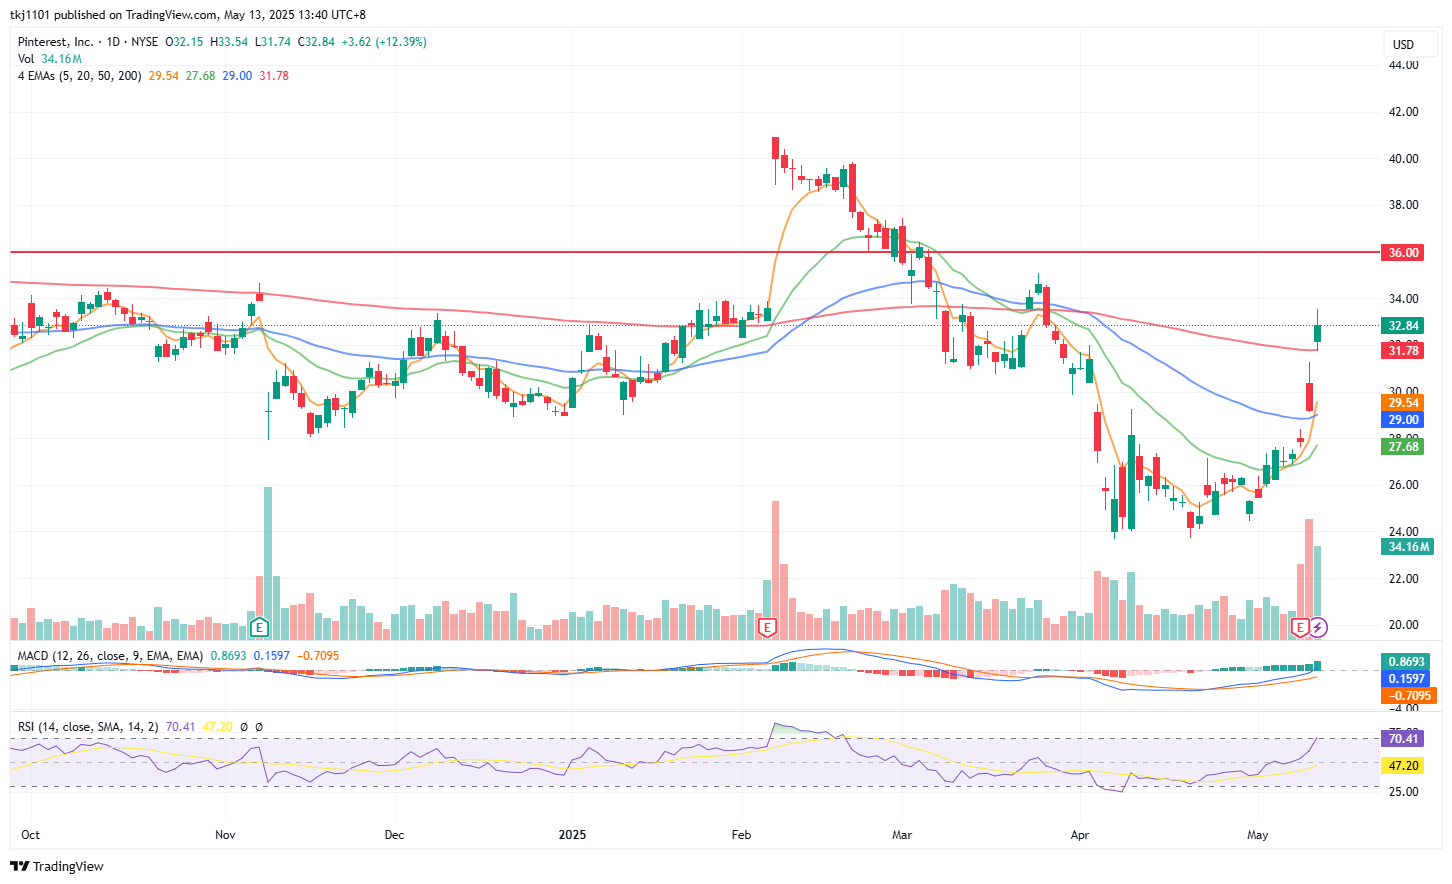This screenshot has height=884, width=1452.
Task: Select the MACD (12, 26, close, 9) legend
Action: click(110, 656)
